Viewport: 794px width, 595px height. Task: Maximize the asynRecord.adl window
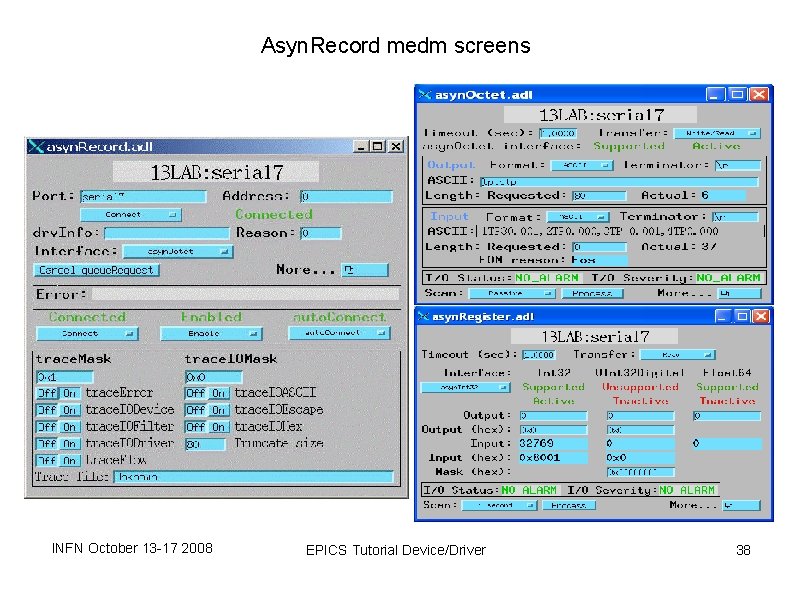pyautogui.click(x=377, y=146)
